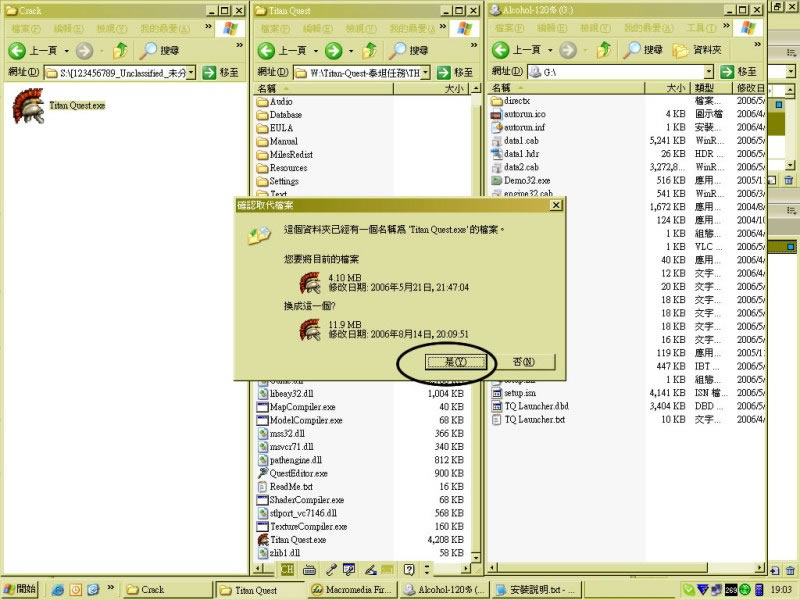
Task: Sort by the 大小 column in Titan Quest window
Action: click(432, 89)
